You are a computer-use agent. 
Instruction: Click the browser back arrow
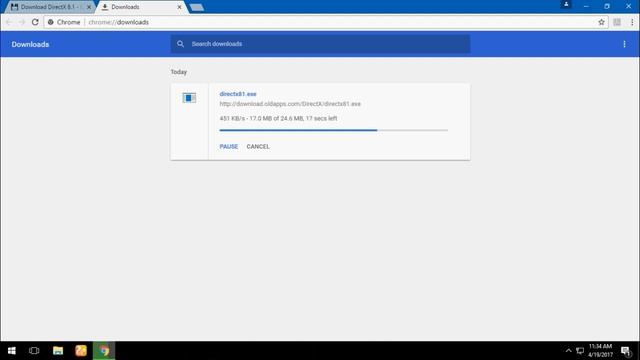point(9,22)
